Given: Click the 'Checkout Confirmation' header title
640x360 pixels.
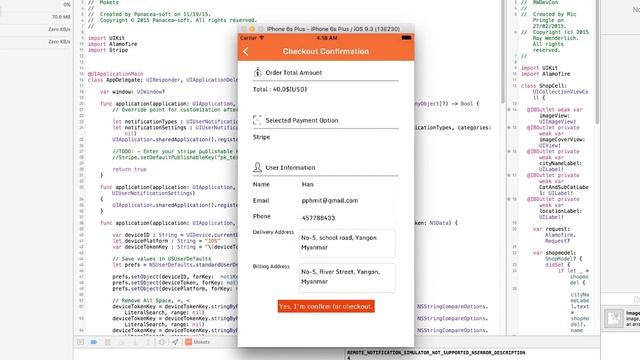Looking at the screenshot, I should pyautogui.click(x=326, y=51).
